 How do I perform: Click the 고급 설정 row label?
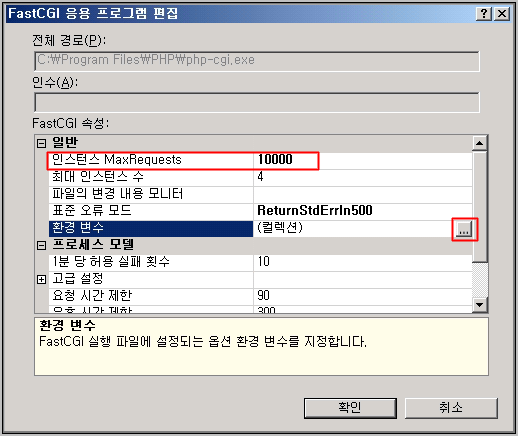(77, 279)
